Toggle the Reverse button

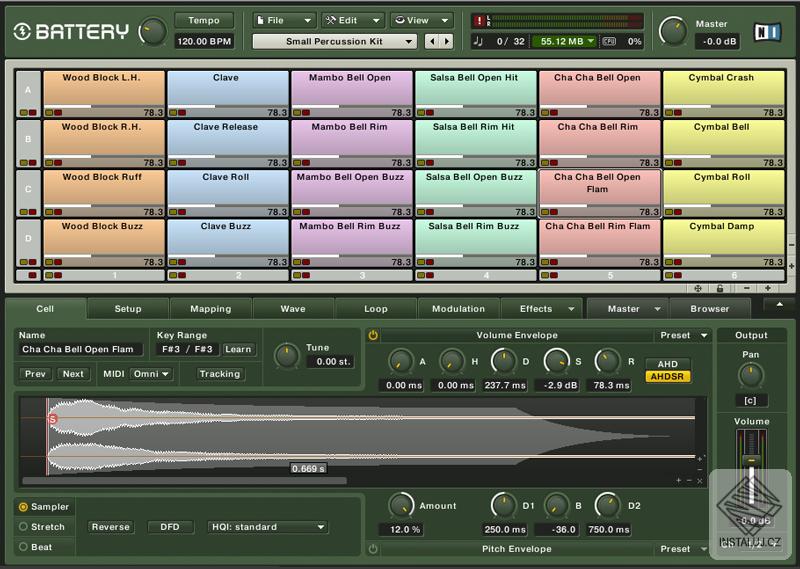110,527
